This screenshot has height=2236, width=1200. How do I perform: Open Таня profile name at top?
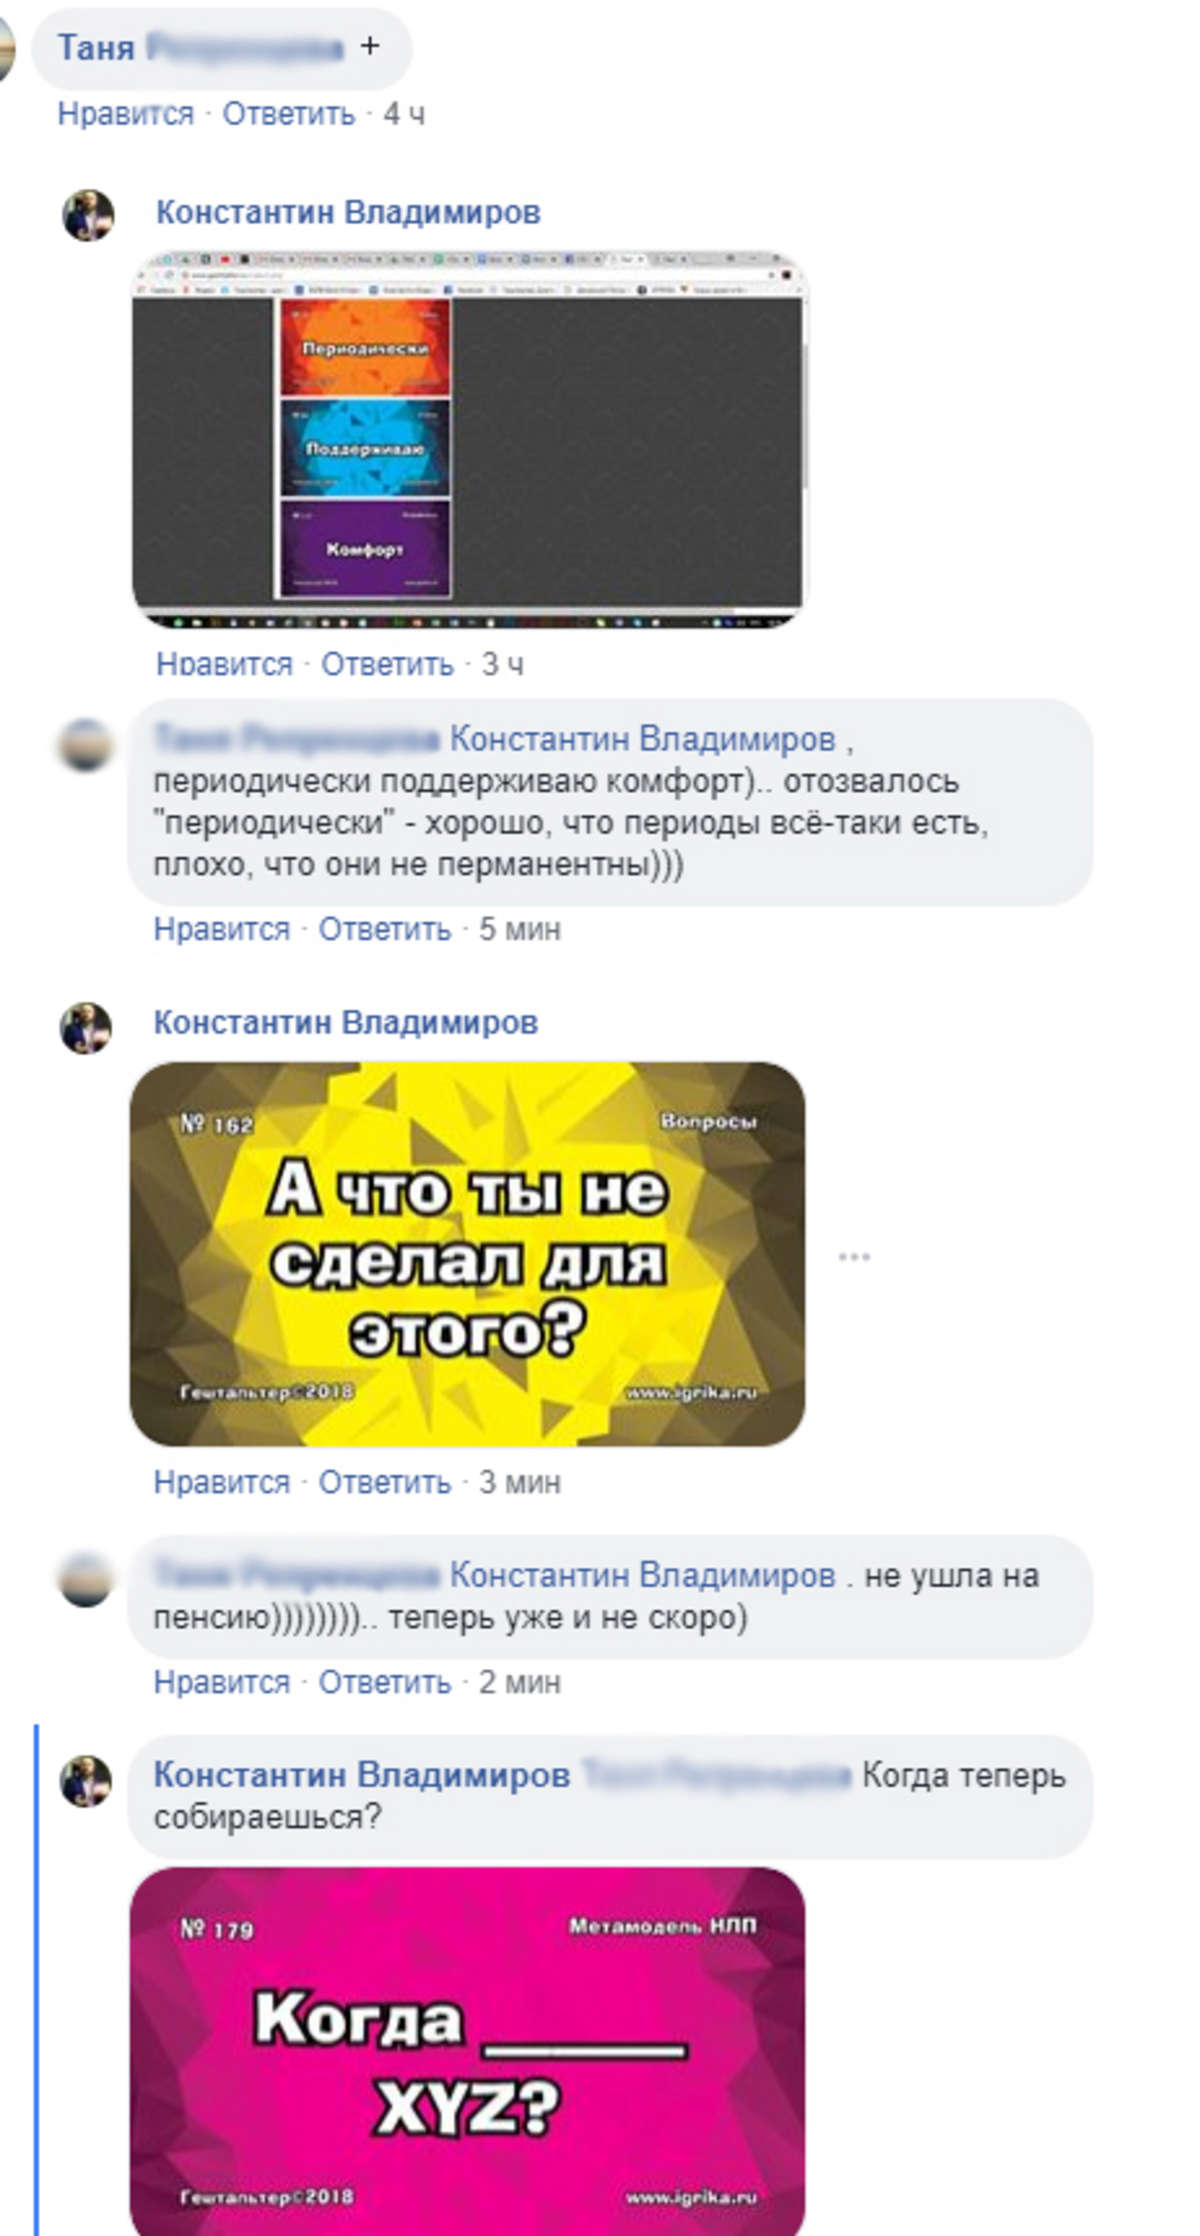[200, 47]
